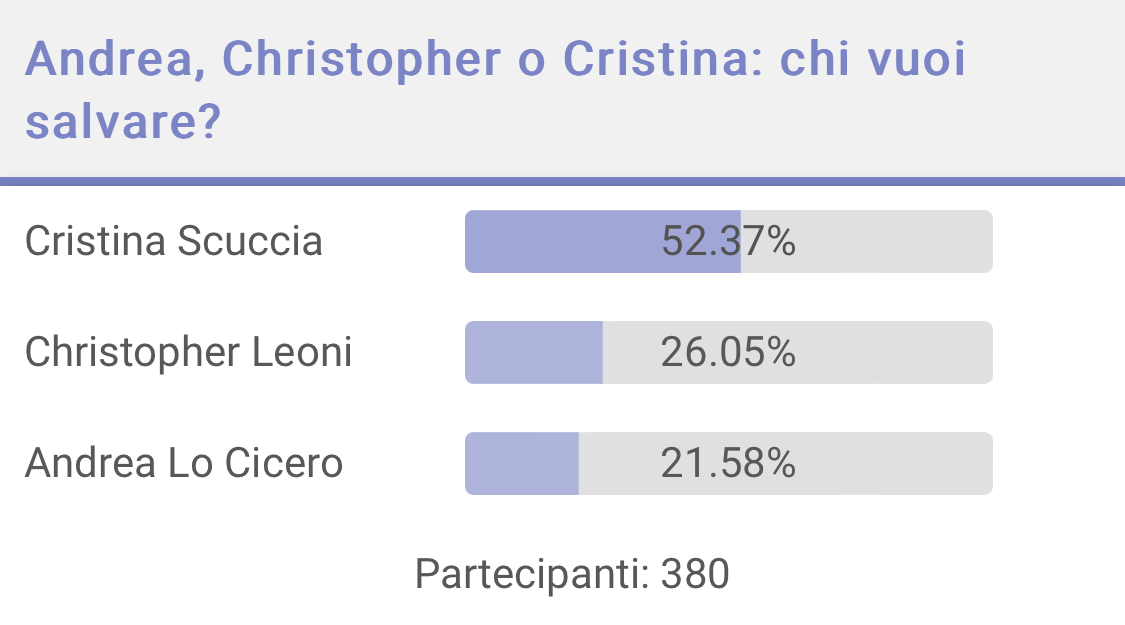Click the purple divider line below the heading
This screenshot has width=1125, height=625.
click(x=562, y=182)
